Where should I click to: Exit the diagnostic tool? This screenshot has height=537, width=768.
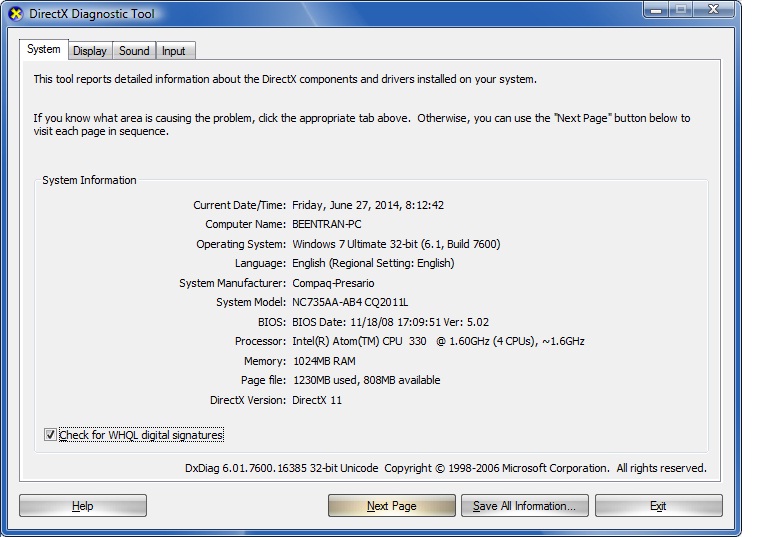(x=659, y=506)
